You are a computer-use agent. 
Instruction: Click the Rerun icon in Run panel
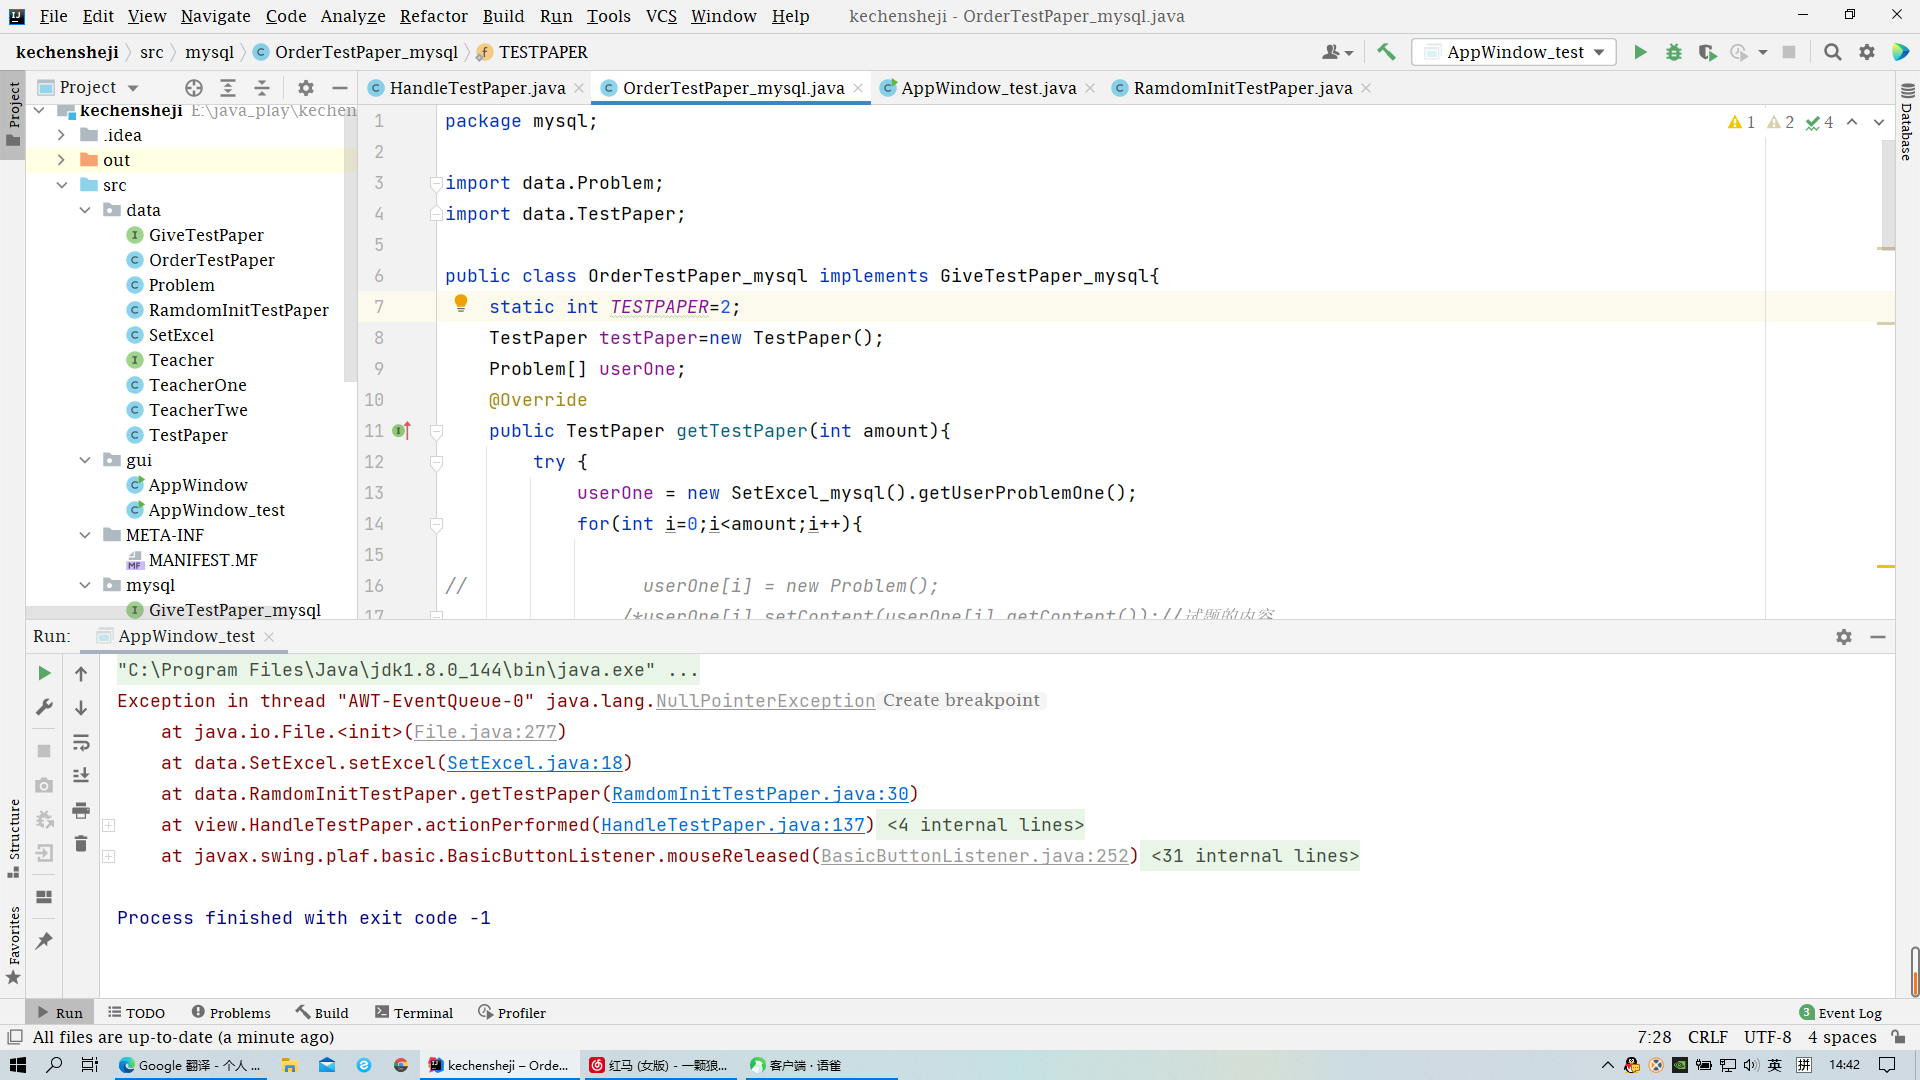(44, 673)
